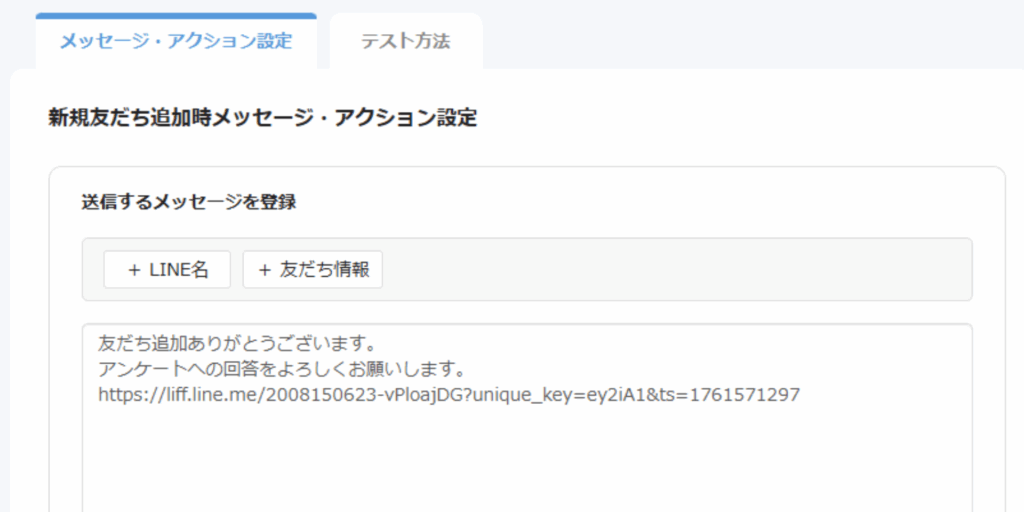The height and width of the screenshot is (512, 1024).
Task: Select the メッセージ・アクション設定 tab
Action: coord(176,42)
